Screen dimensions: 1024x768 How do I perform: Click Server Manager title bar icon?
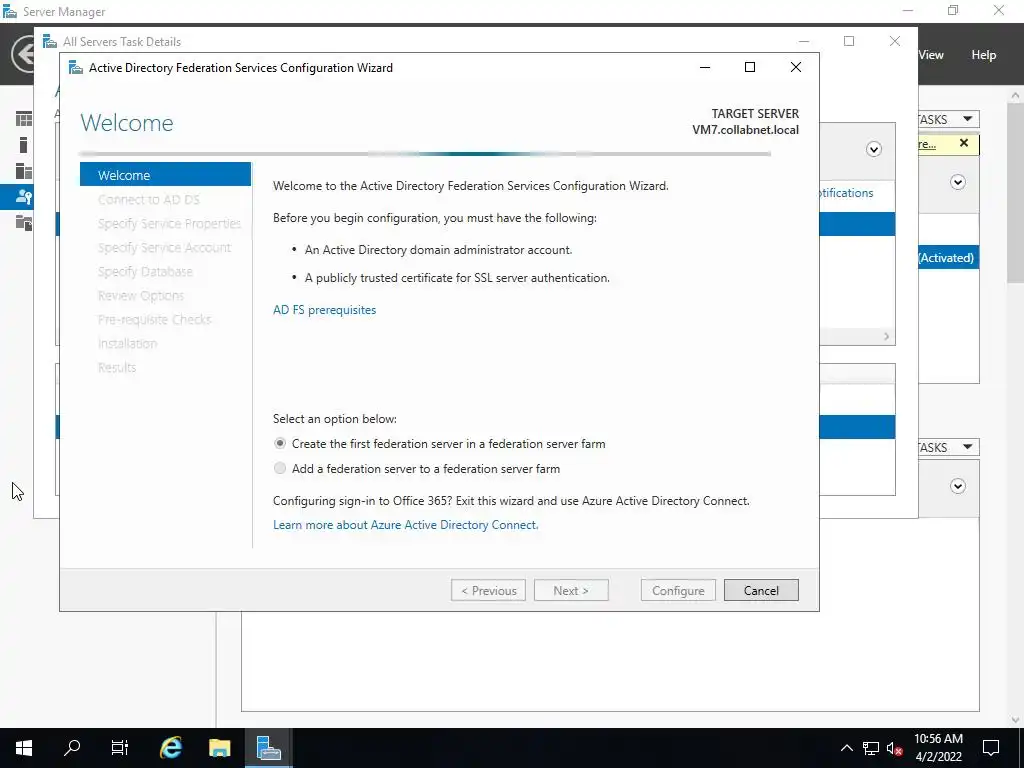pyautogui.click(x=10, y=11)
